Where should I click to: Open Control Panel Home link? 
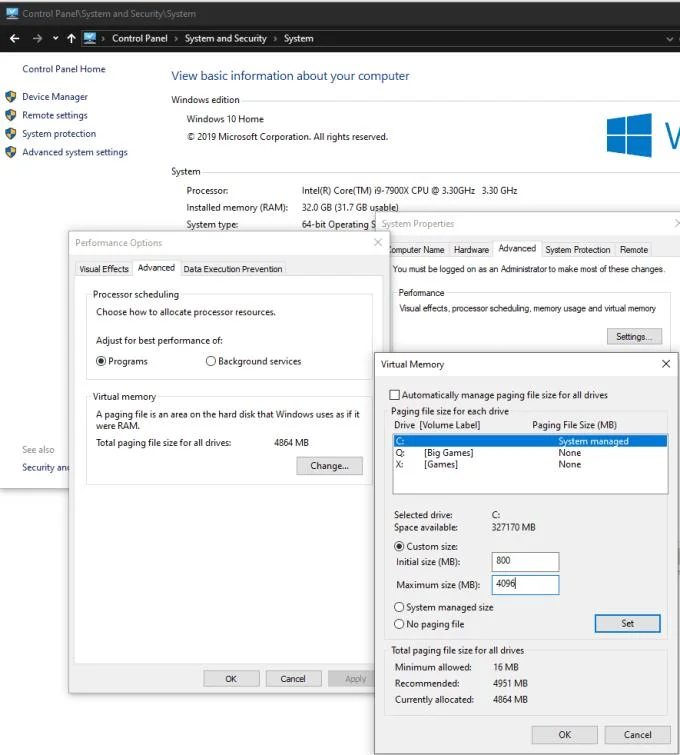(x=64, y=69)
